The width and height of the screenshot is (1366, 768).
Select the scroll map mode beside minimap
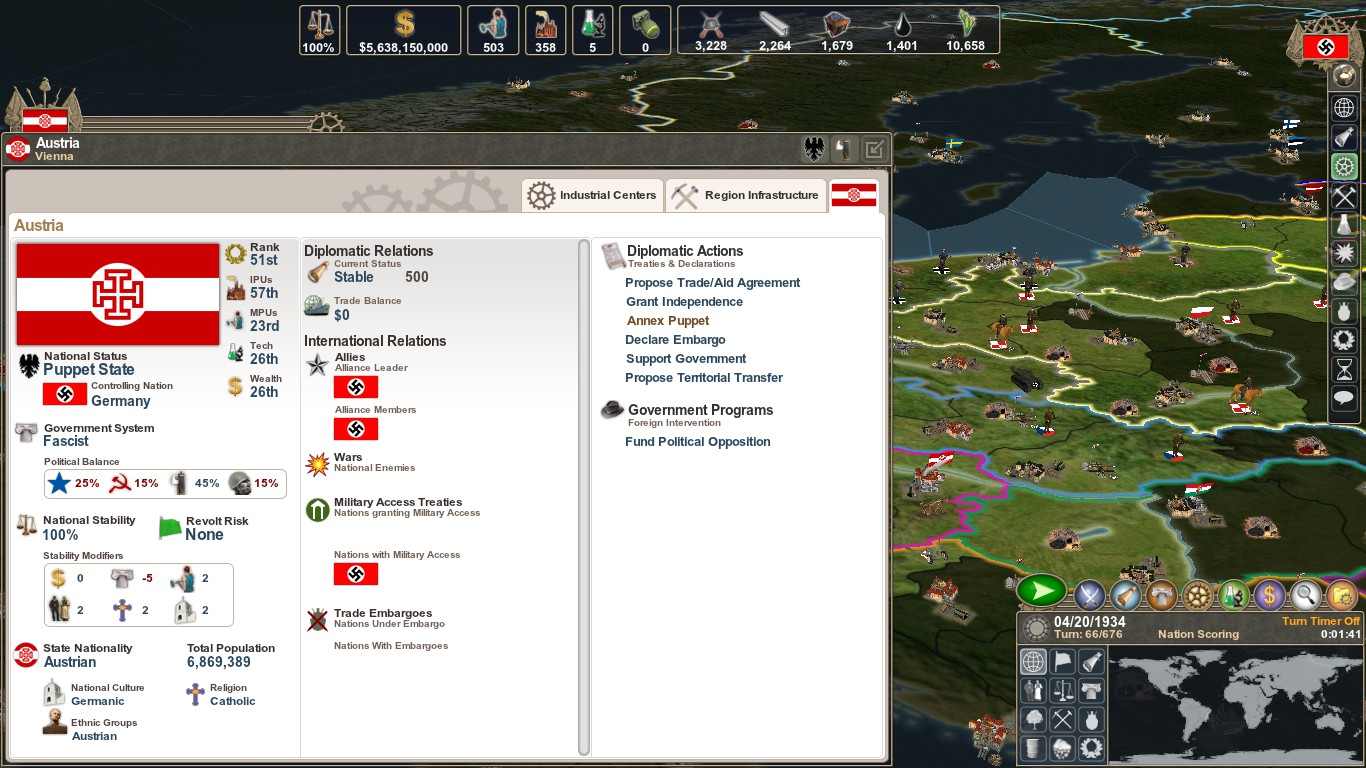point(1091,662)
